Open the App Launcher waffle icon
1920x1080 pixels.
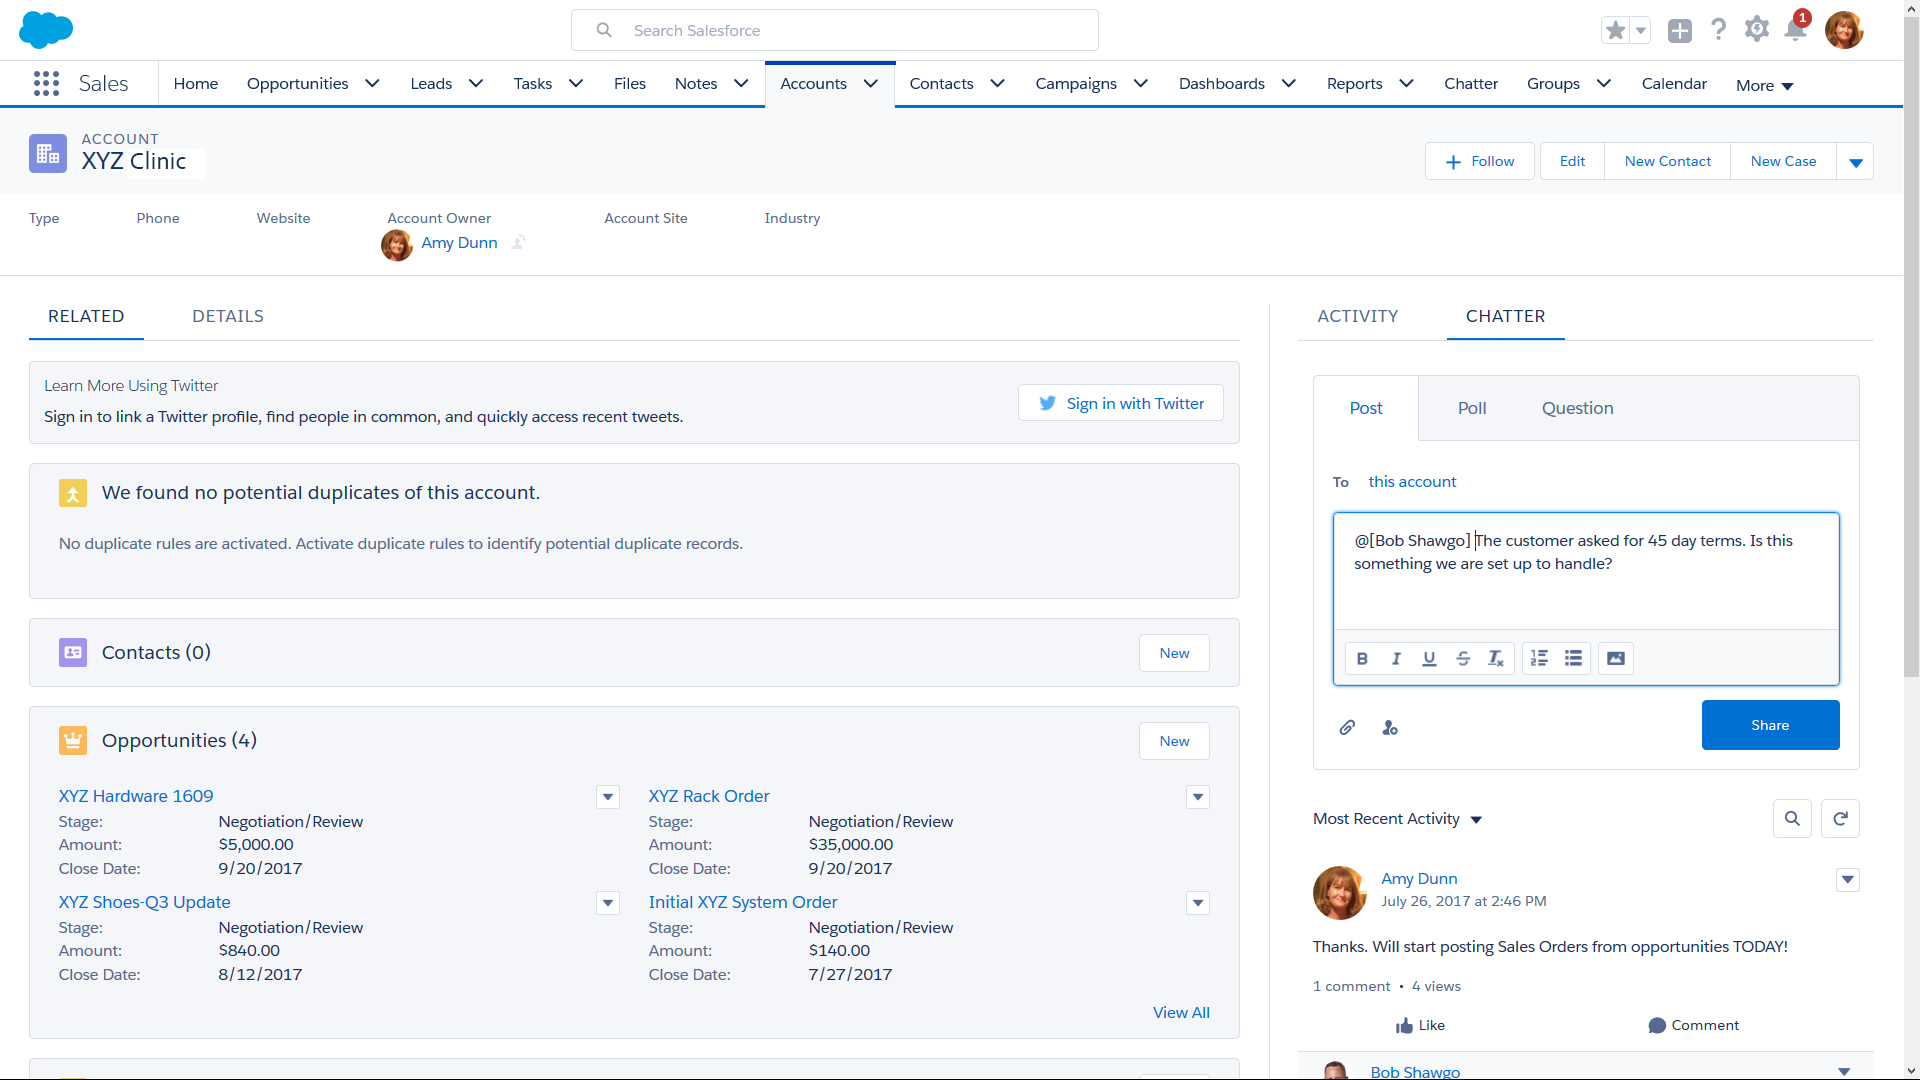pos(46,83)
